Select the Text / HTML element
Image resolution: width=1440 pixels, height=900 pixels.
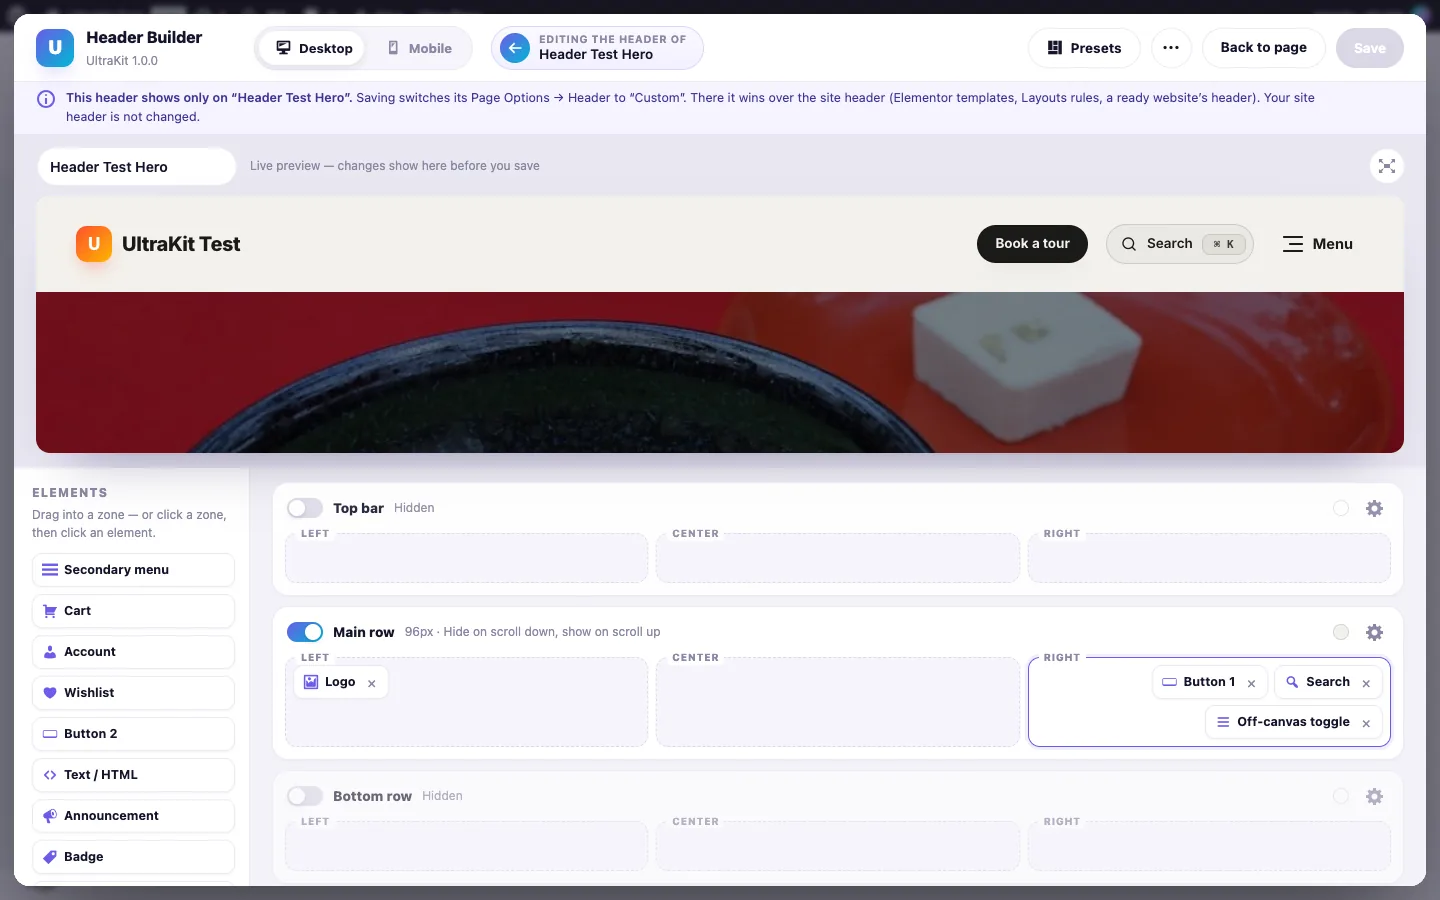coord(133,775)
